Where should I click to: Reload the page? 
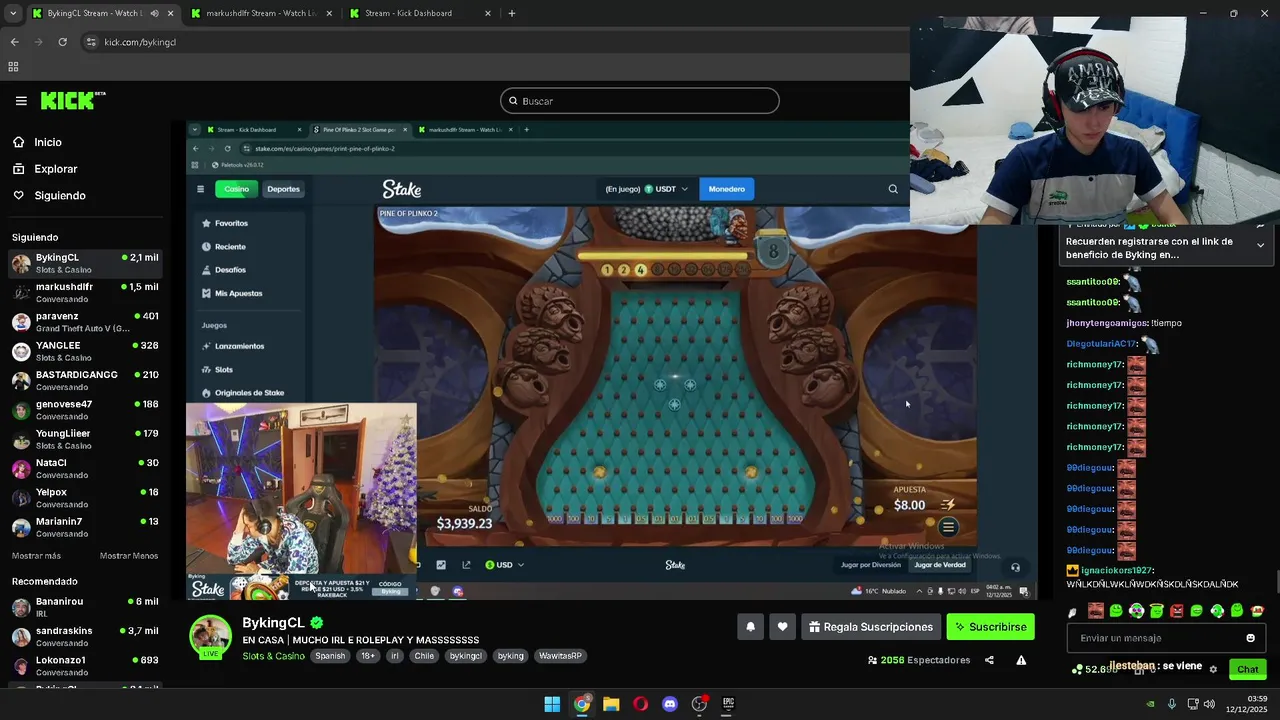[62, 42]
